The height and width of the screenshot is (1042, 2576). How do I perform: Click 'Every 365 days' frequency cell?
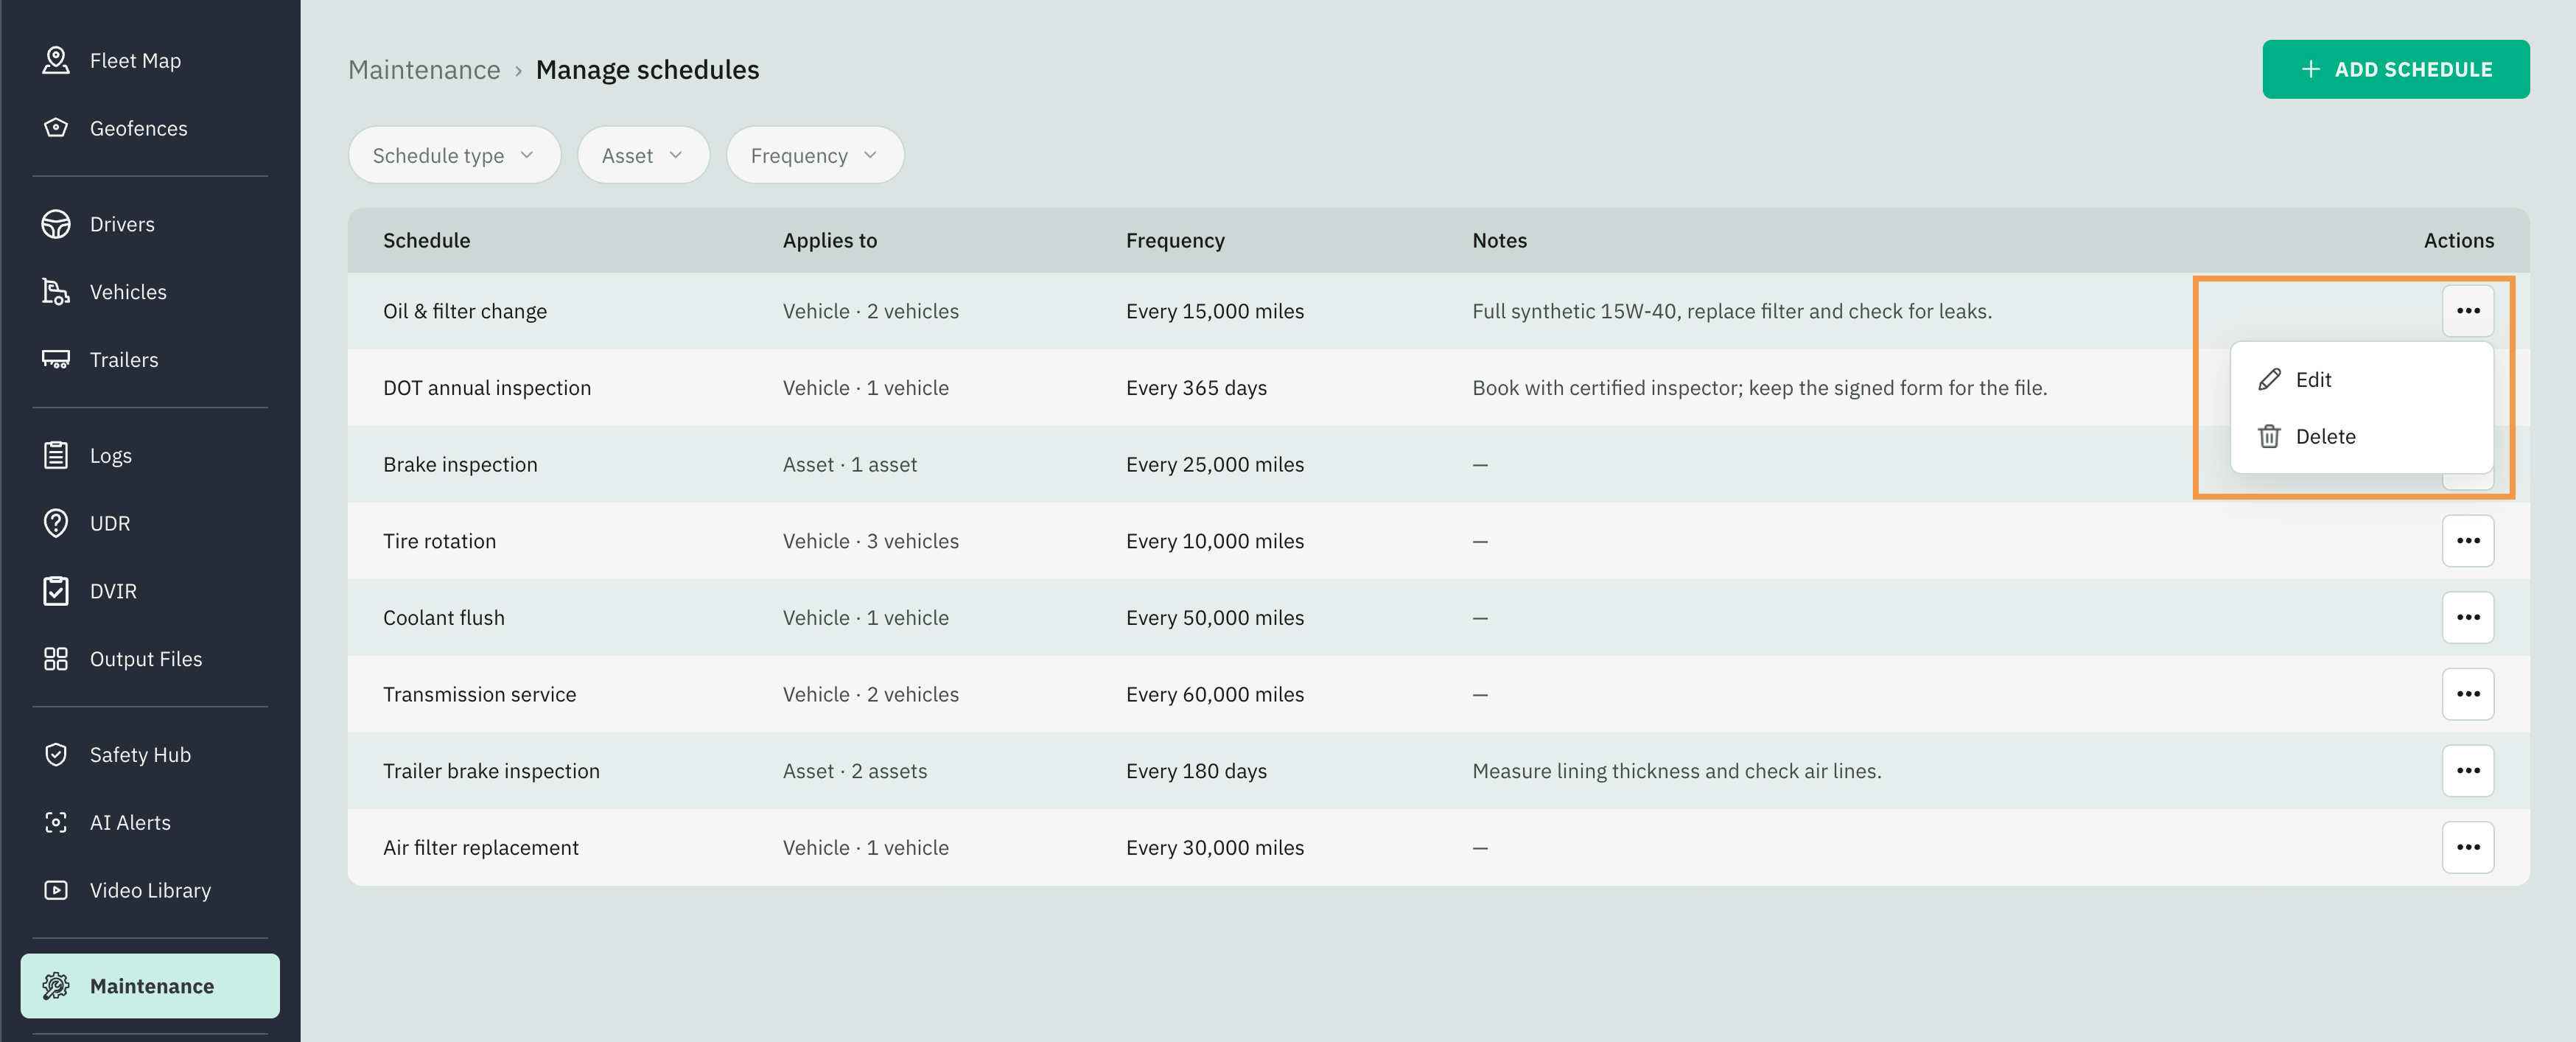click(x=1196, y=388)
